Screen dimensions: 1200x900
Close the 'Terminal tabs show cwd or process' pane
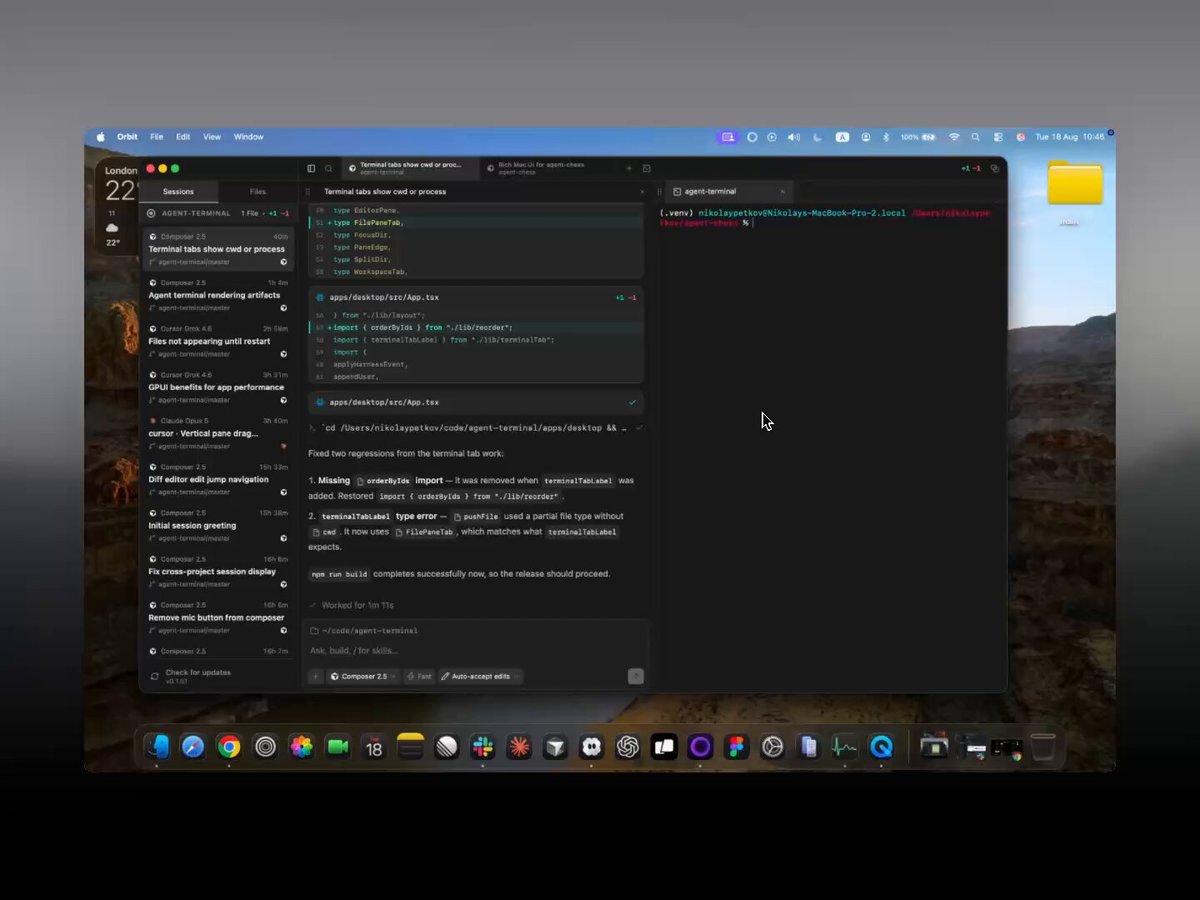642,191
